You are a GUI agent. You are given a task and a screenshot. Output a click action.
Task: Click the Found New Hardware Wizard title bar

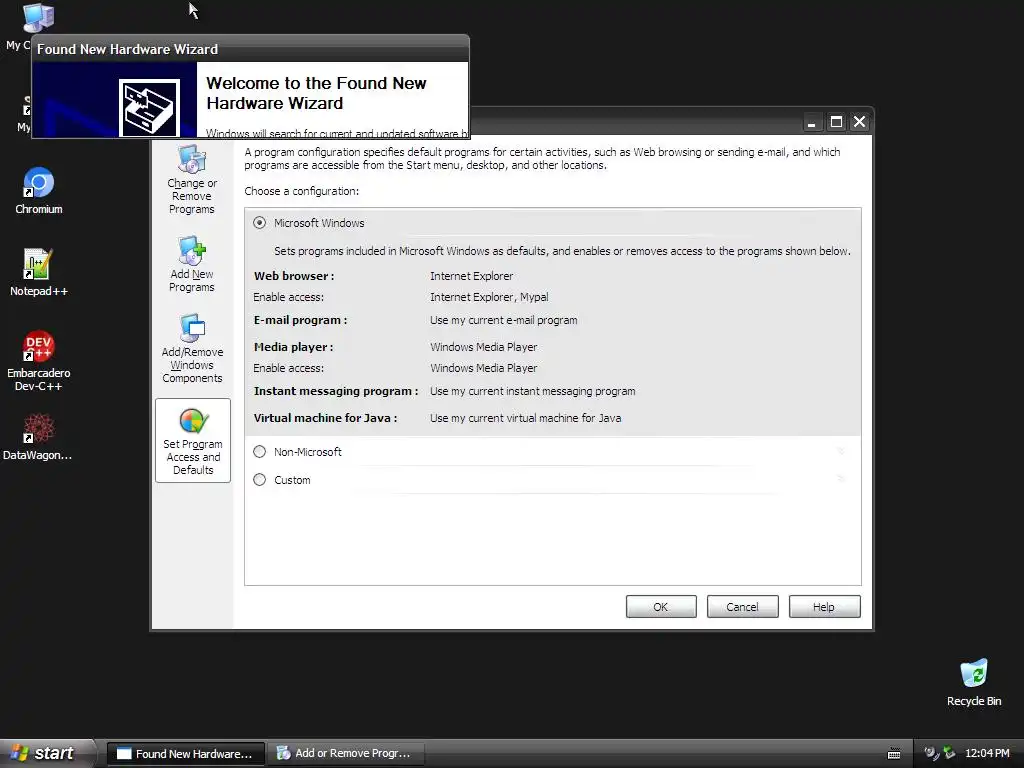click(250, 49)
